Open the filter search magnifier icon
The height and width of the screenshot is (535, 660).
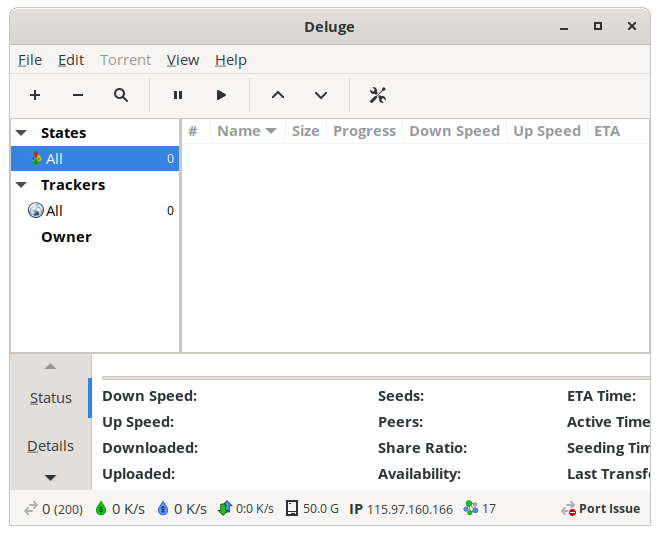tap(121, 95)
